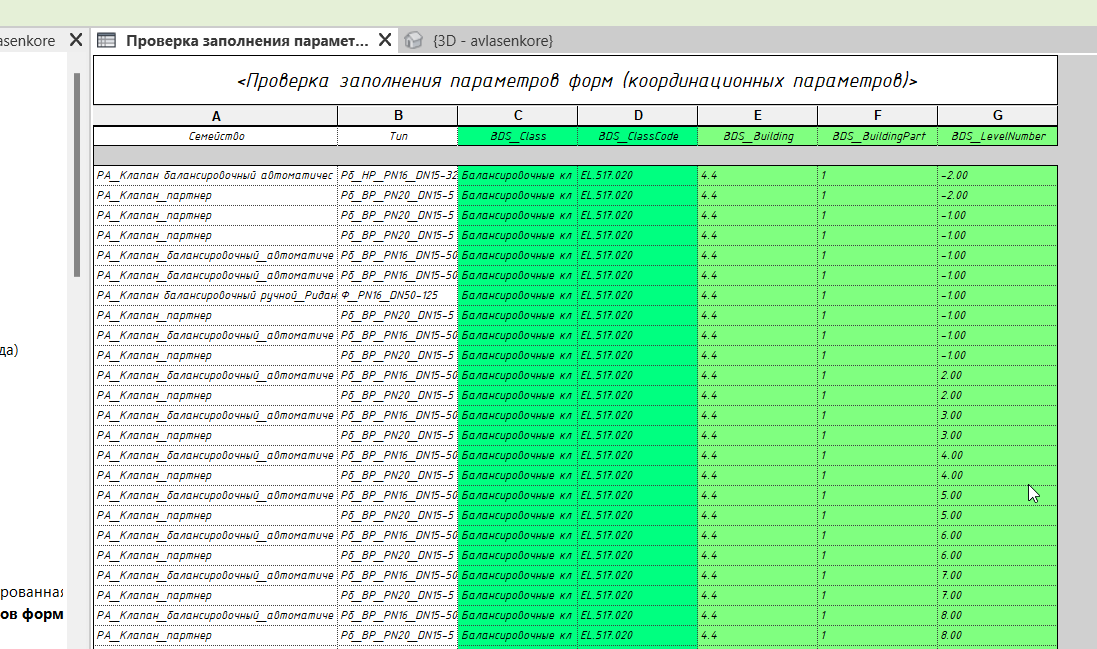The image size is (1097, 649).
Task: Select family cell РА_Клапан балансировочный ручной_Ридан
Action: click(215, 296)
